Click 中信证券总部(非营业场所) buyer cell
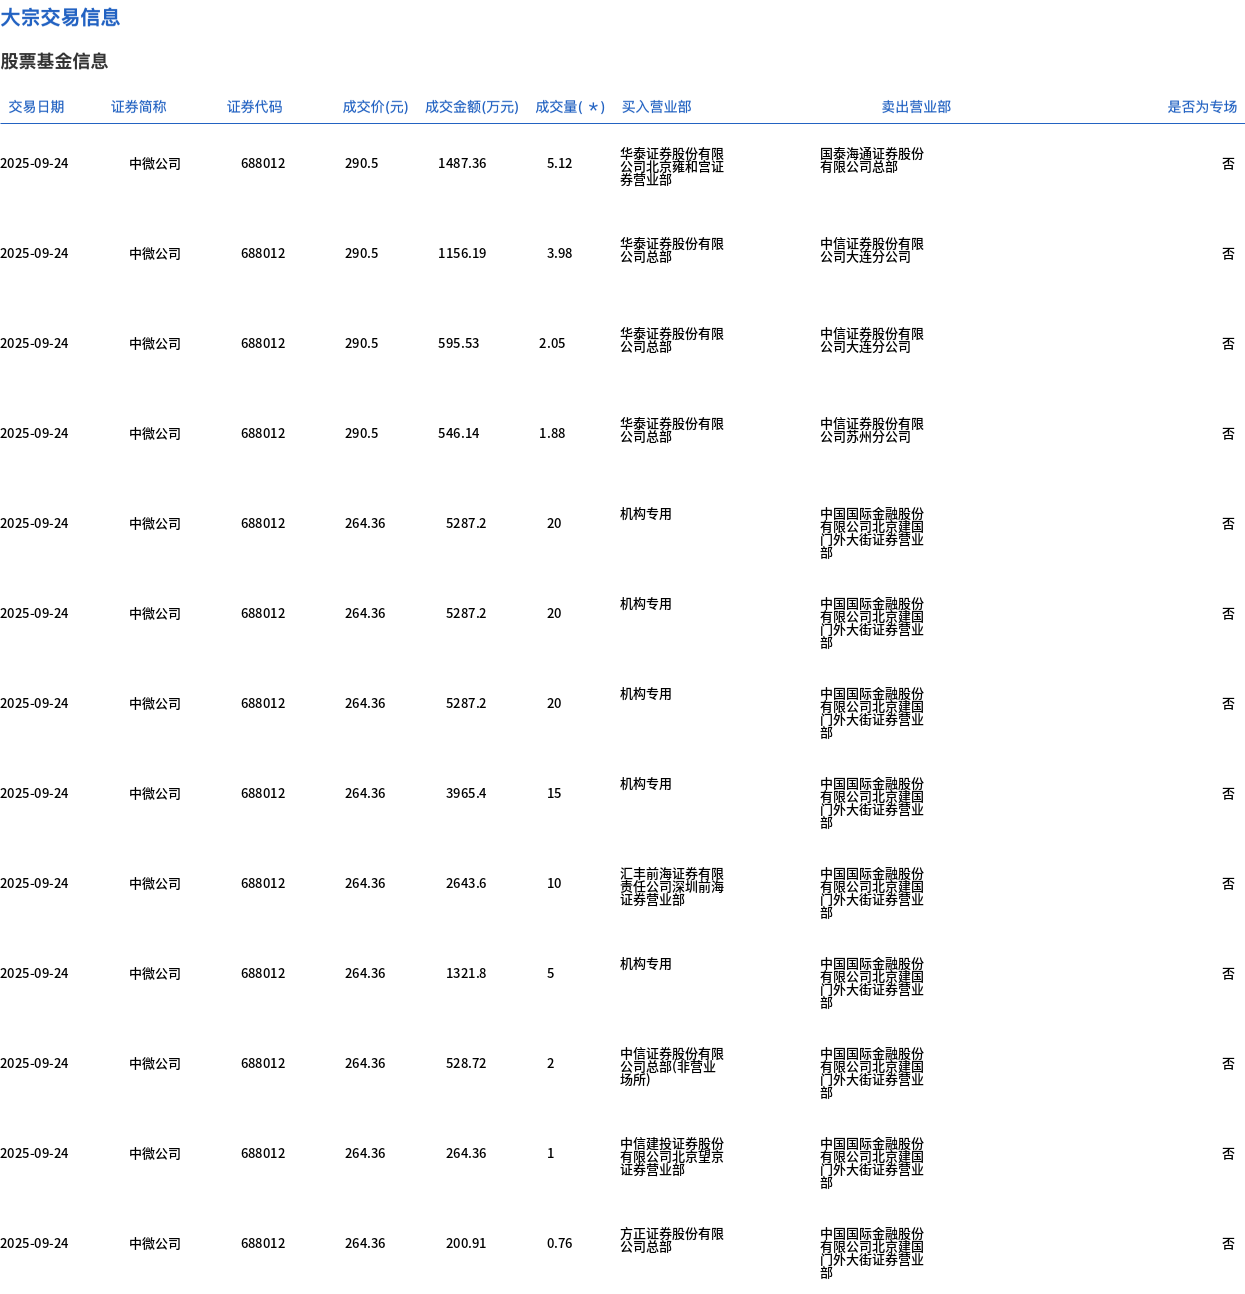 tap(672, 1067)
